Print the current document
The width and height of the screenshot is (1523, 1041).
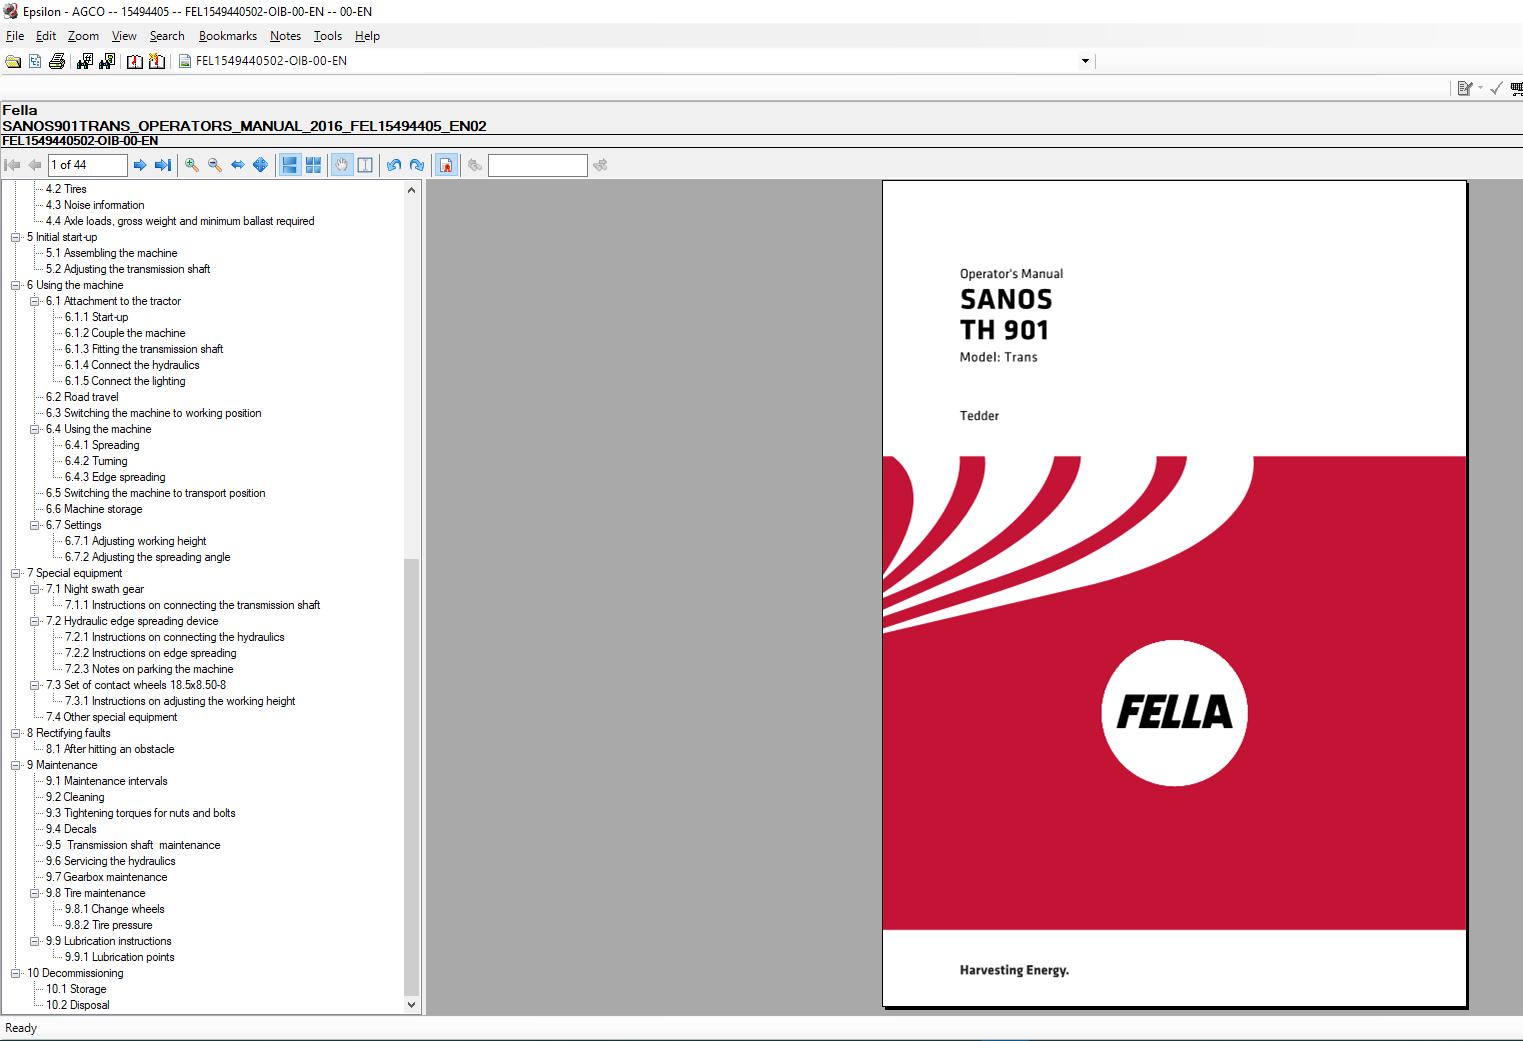pos(57,60)
